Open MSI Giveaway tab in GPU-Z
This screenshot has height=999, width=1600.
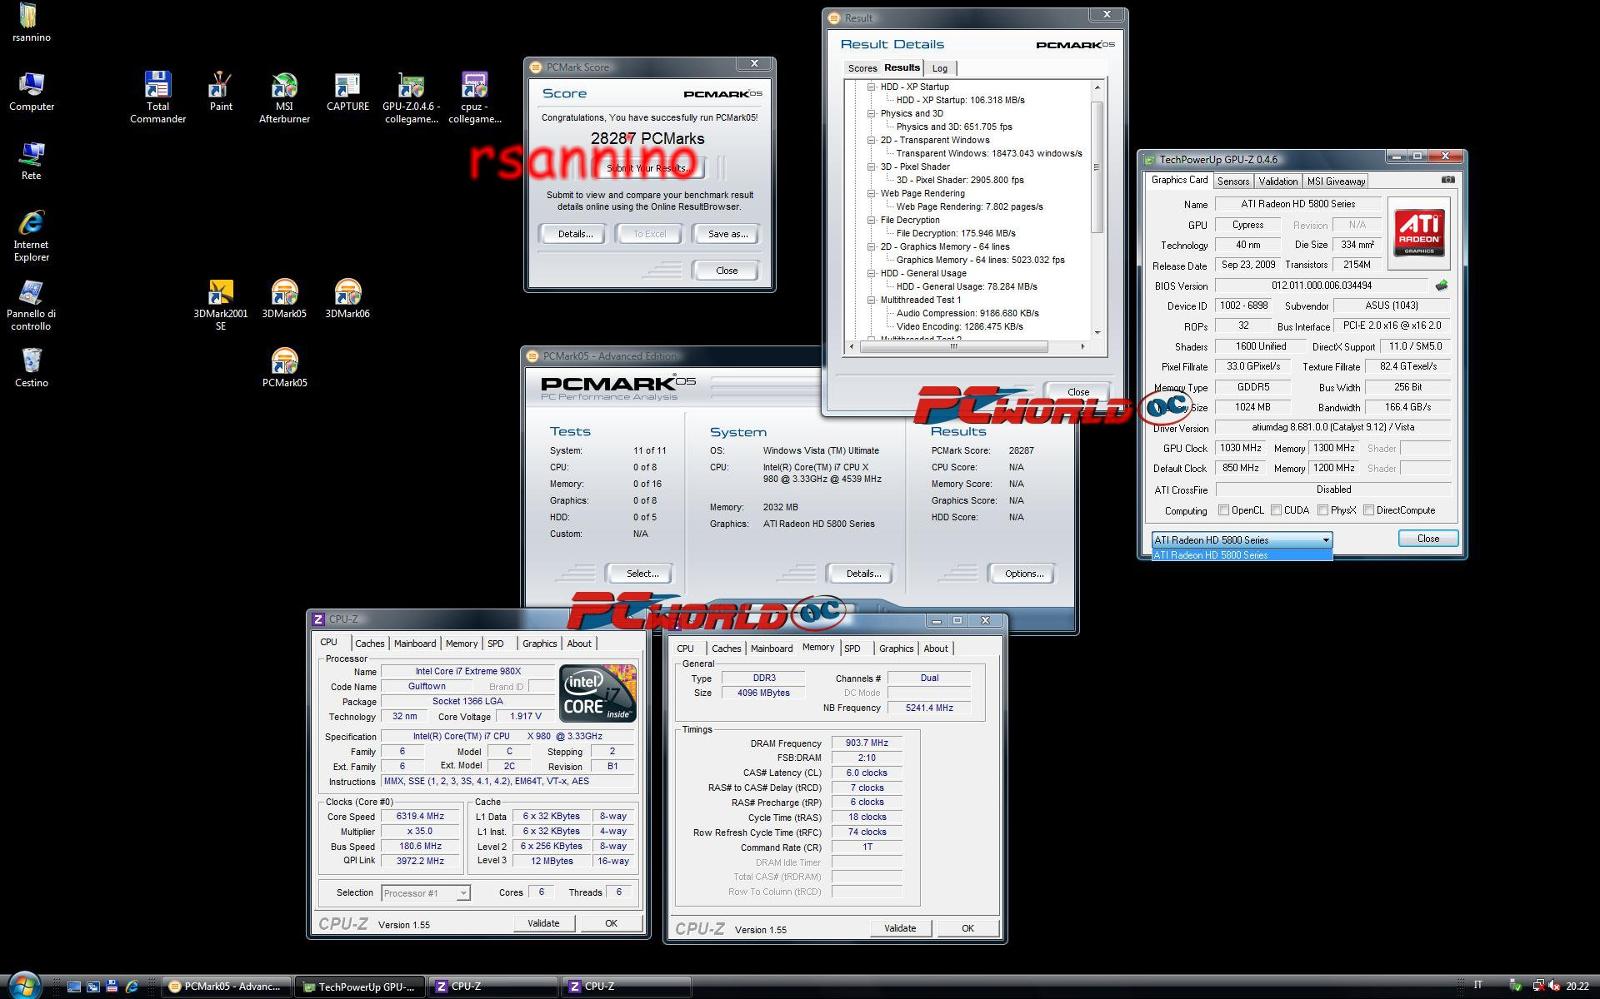pyautogui.click(x=1336, y=181)
